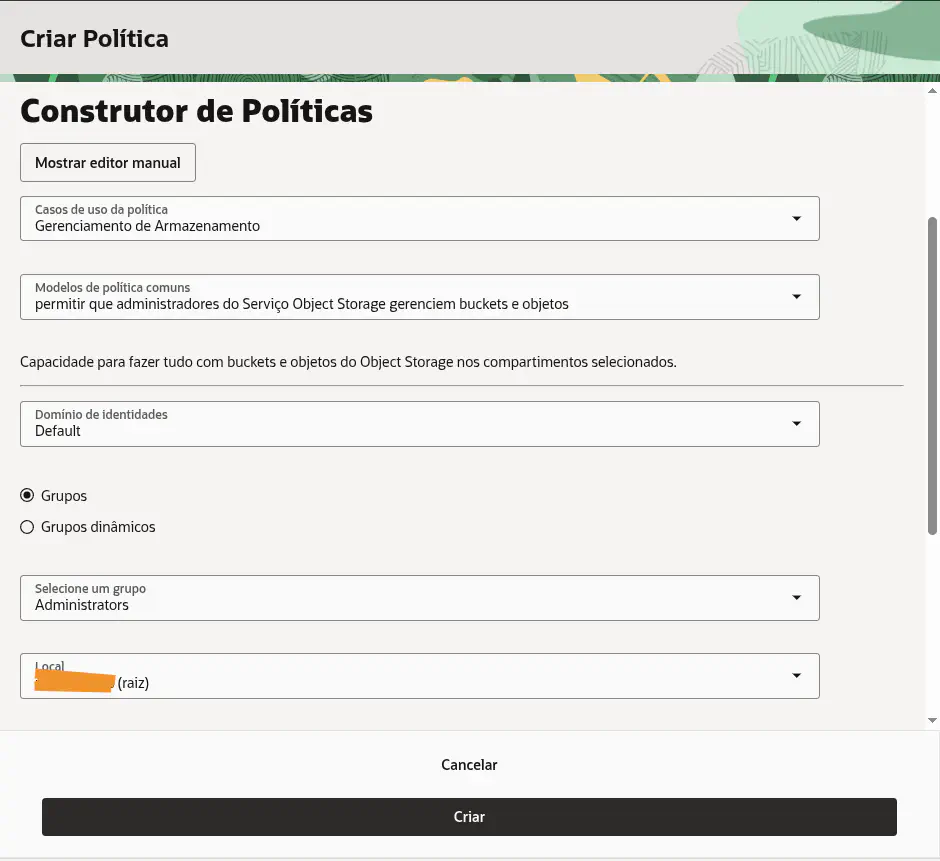940x861 pixels.
Task: Click the arrow icon in the Local field
Action: pos(796,676)
